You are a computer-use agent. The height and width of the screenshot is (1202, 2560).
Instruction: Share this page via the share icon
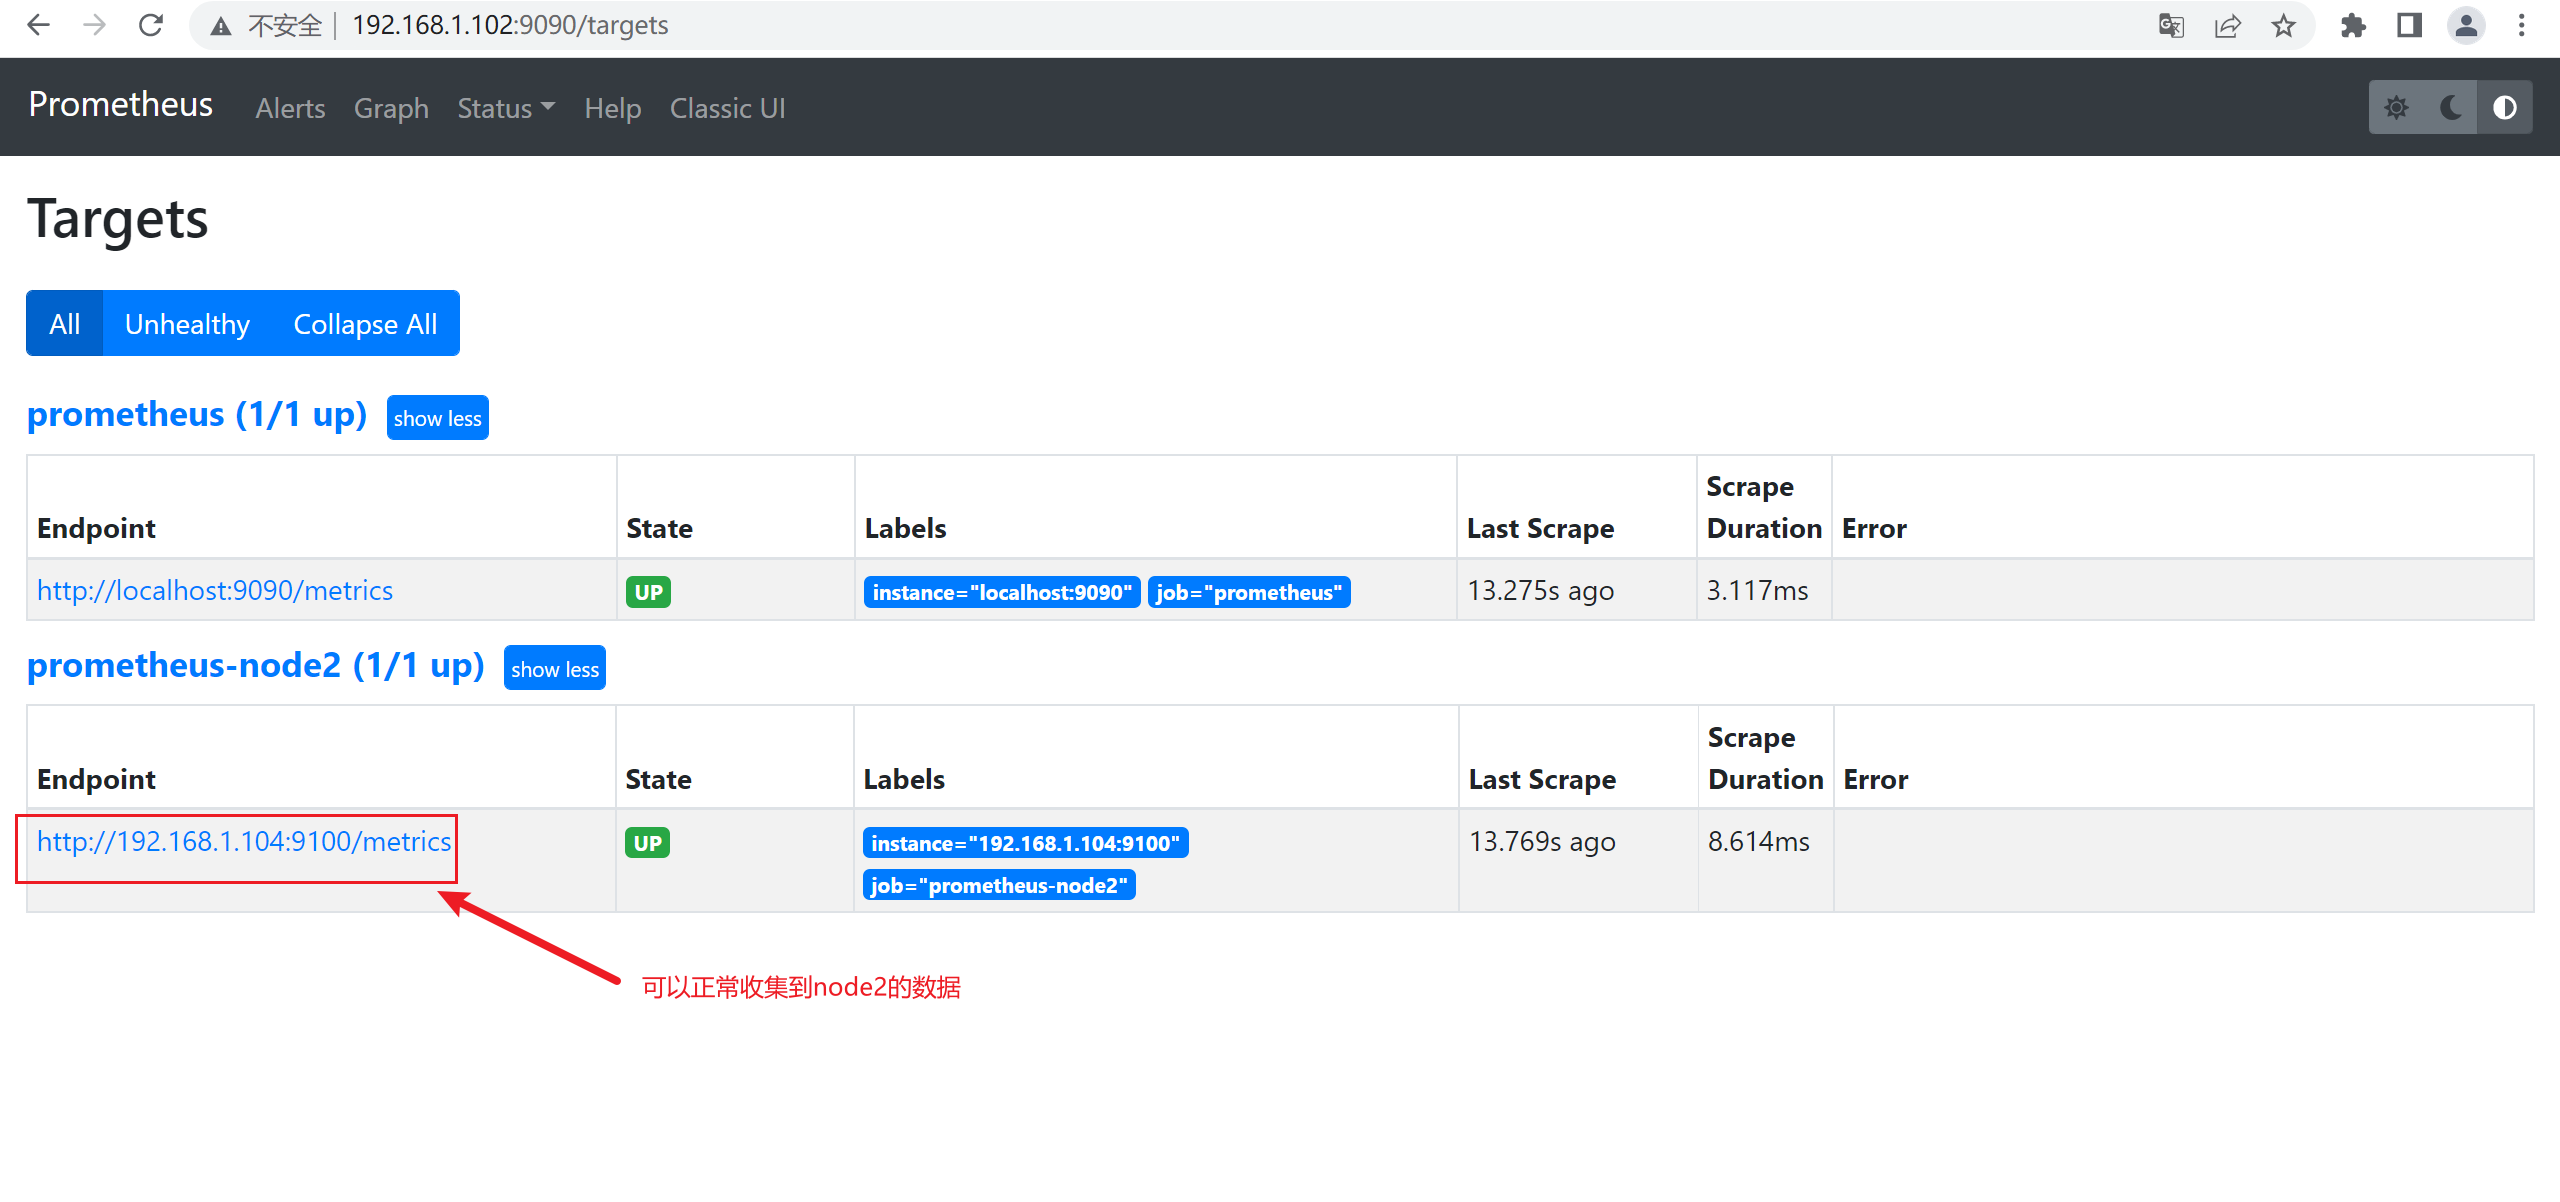pyautogui.click(x=2227, y=26)
